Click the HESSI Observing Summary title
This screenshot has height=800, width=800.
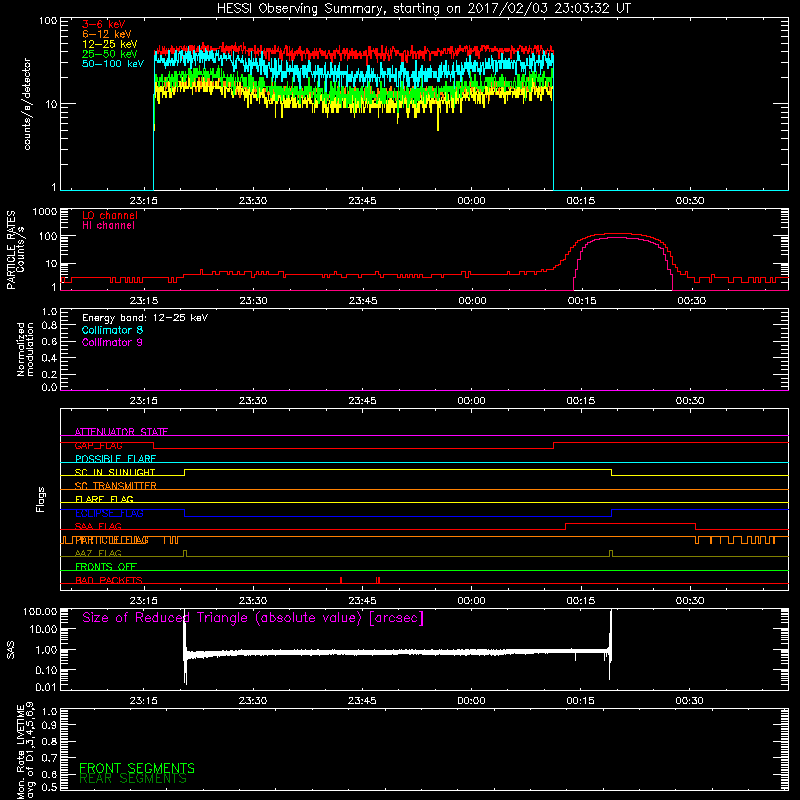(423, 9)
